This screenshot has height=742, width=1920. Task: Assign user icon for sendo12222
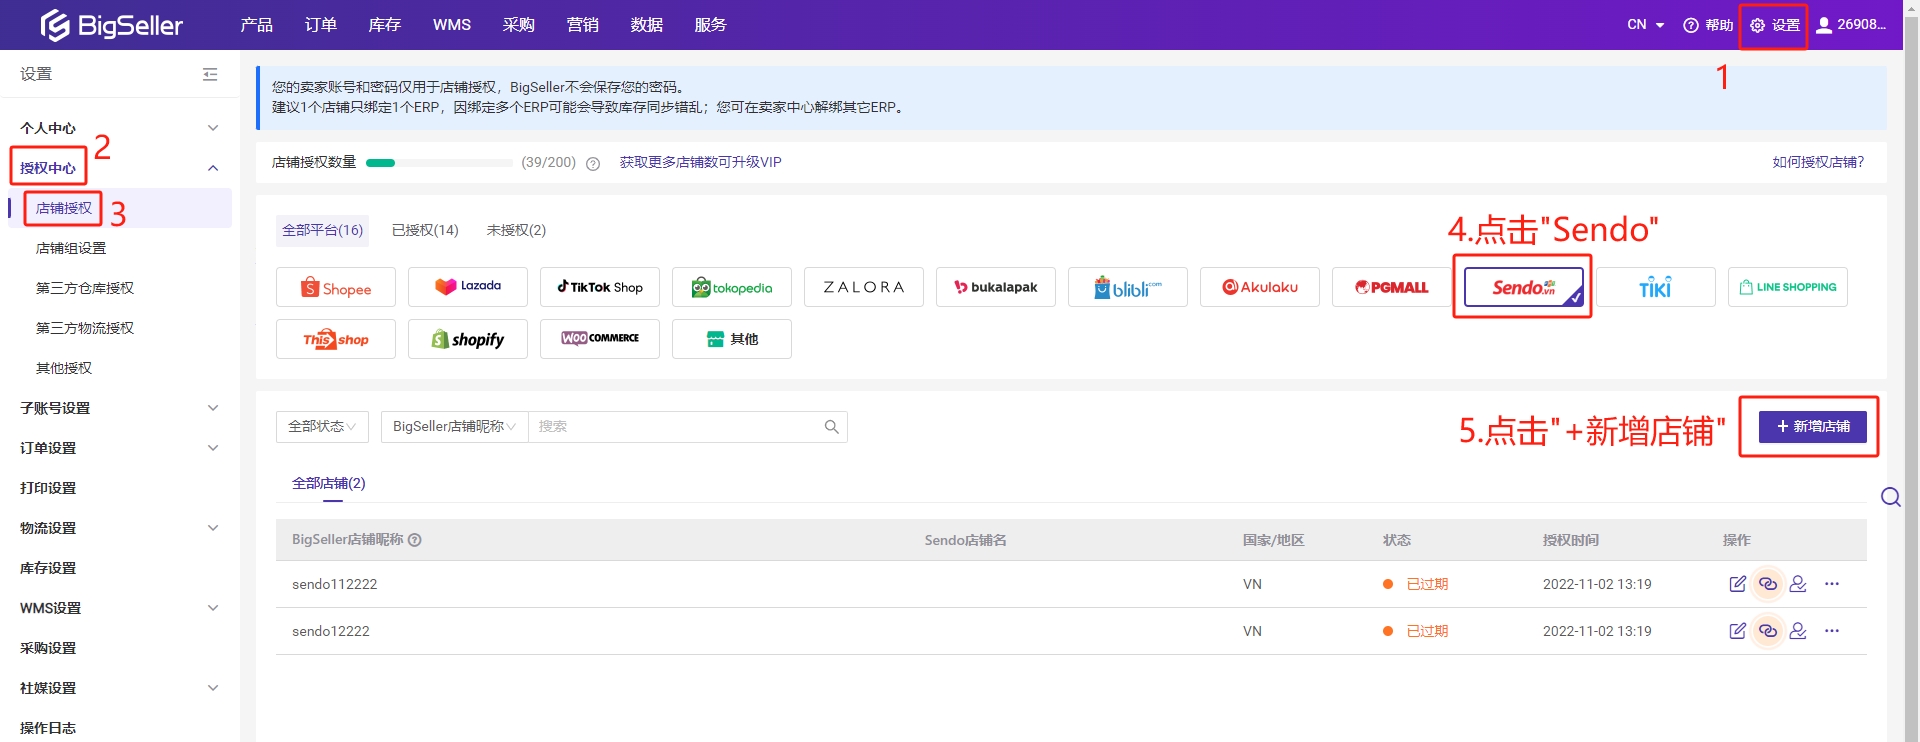1798,631
